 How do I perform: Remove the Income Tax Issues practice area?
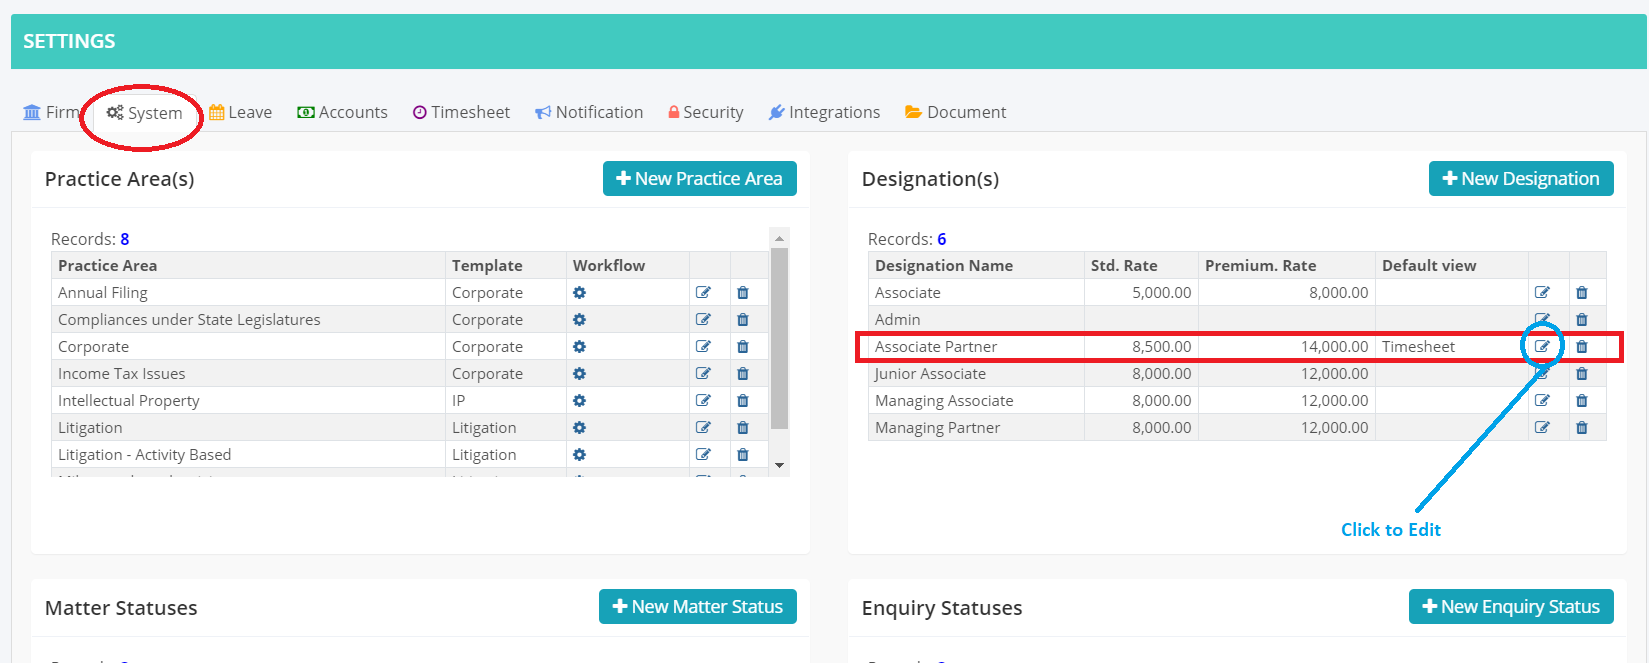click(x=742, y=374)
